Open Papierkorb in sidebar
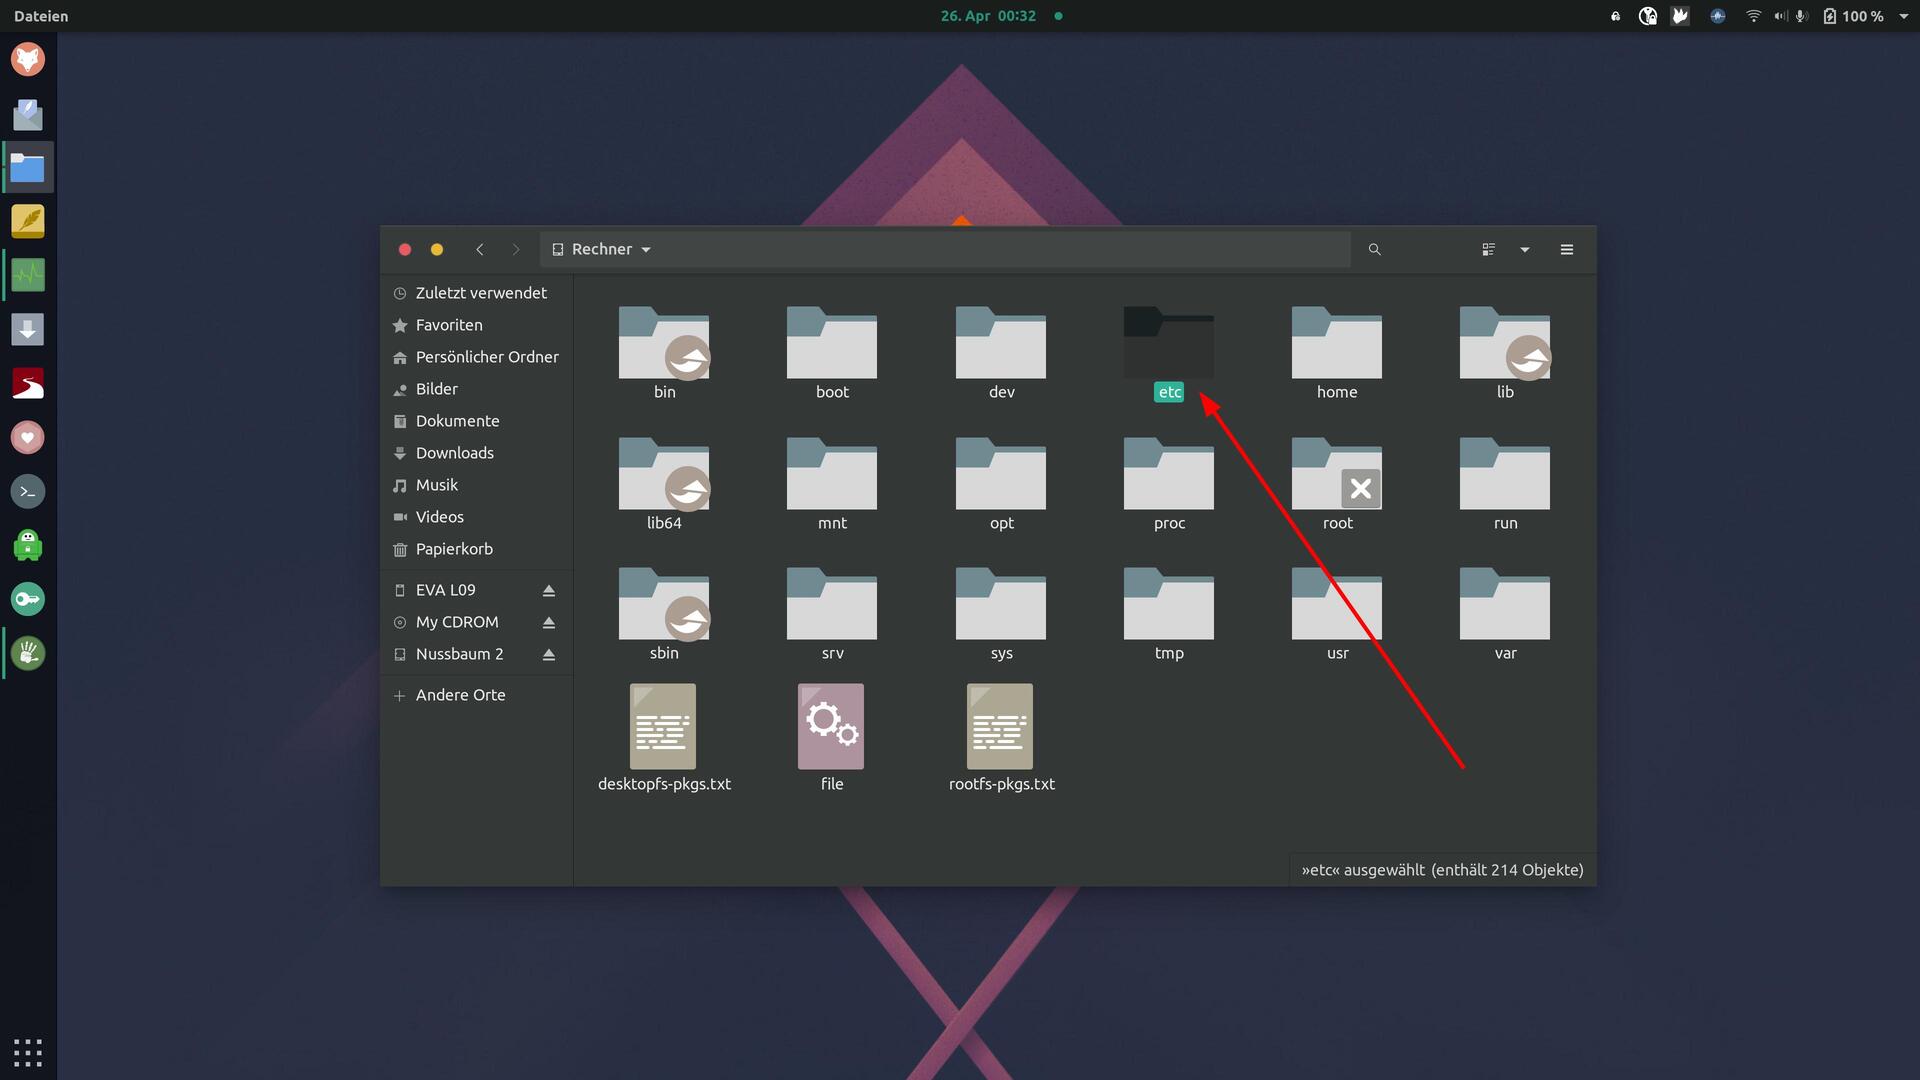The image size is (1920, 1080). click(454, 549)
